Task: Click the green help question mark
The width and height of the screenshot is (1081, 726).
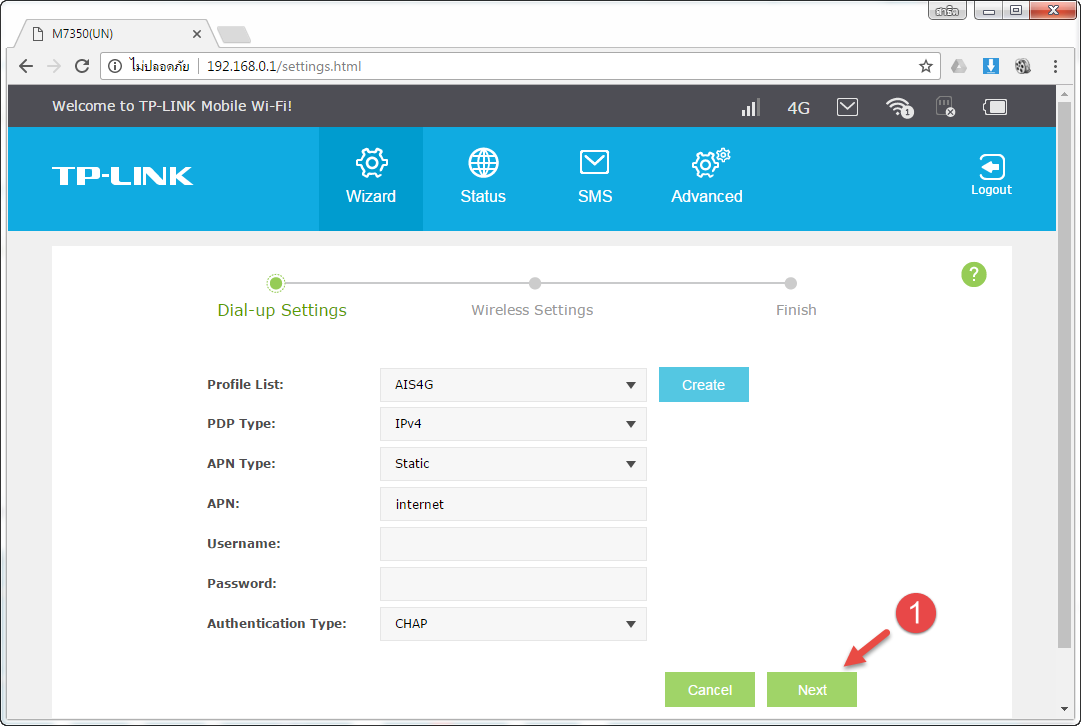Action: [x=973, y=274]
